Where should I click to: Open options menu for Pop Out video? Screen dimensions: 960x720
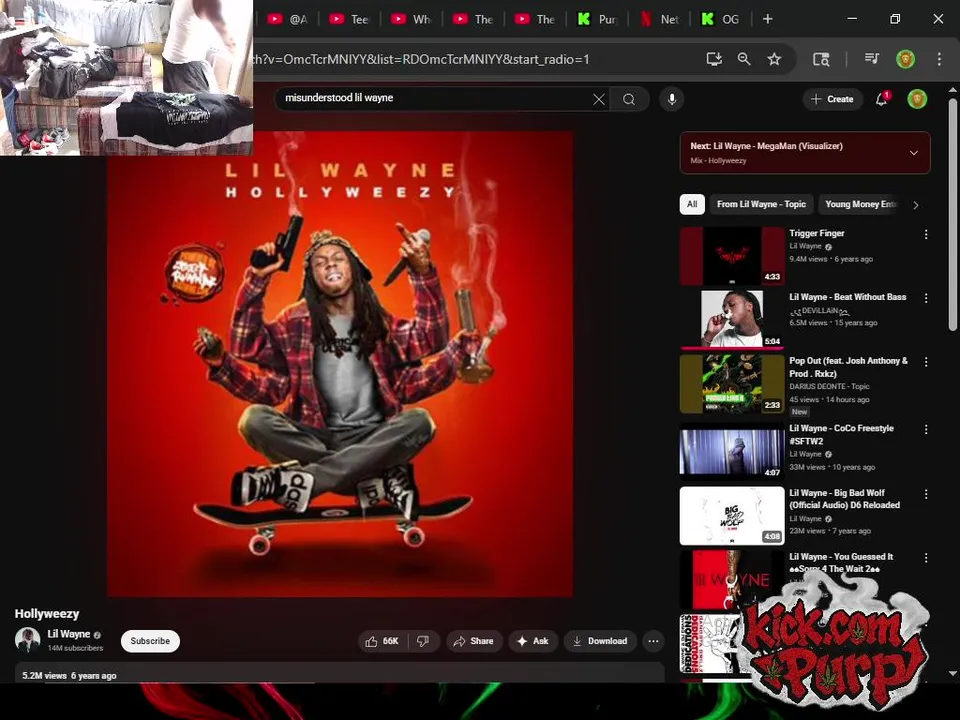coord(926,362)
